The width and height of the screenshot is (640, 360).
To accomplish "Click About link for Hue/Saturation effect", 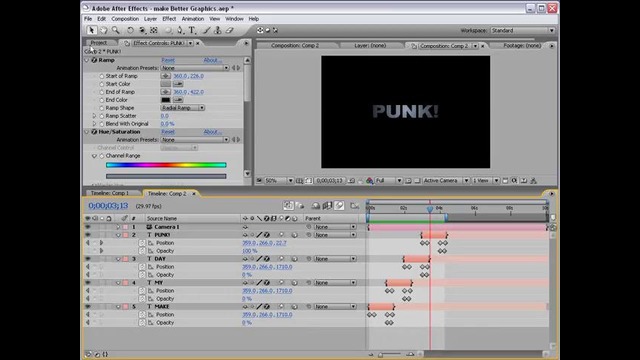I will (x=213, y=132).
